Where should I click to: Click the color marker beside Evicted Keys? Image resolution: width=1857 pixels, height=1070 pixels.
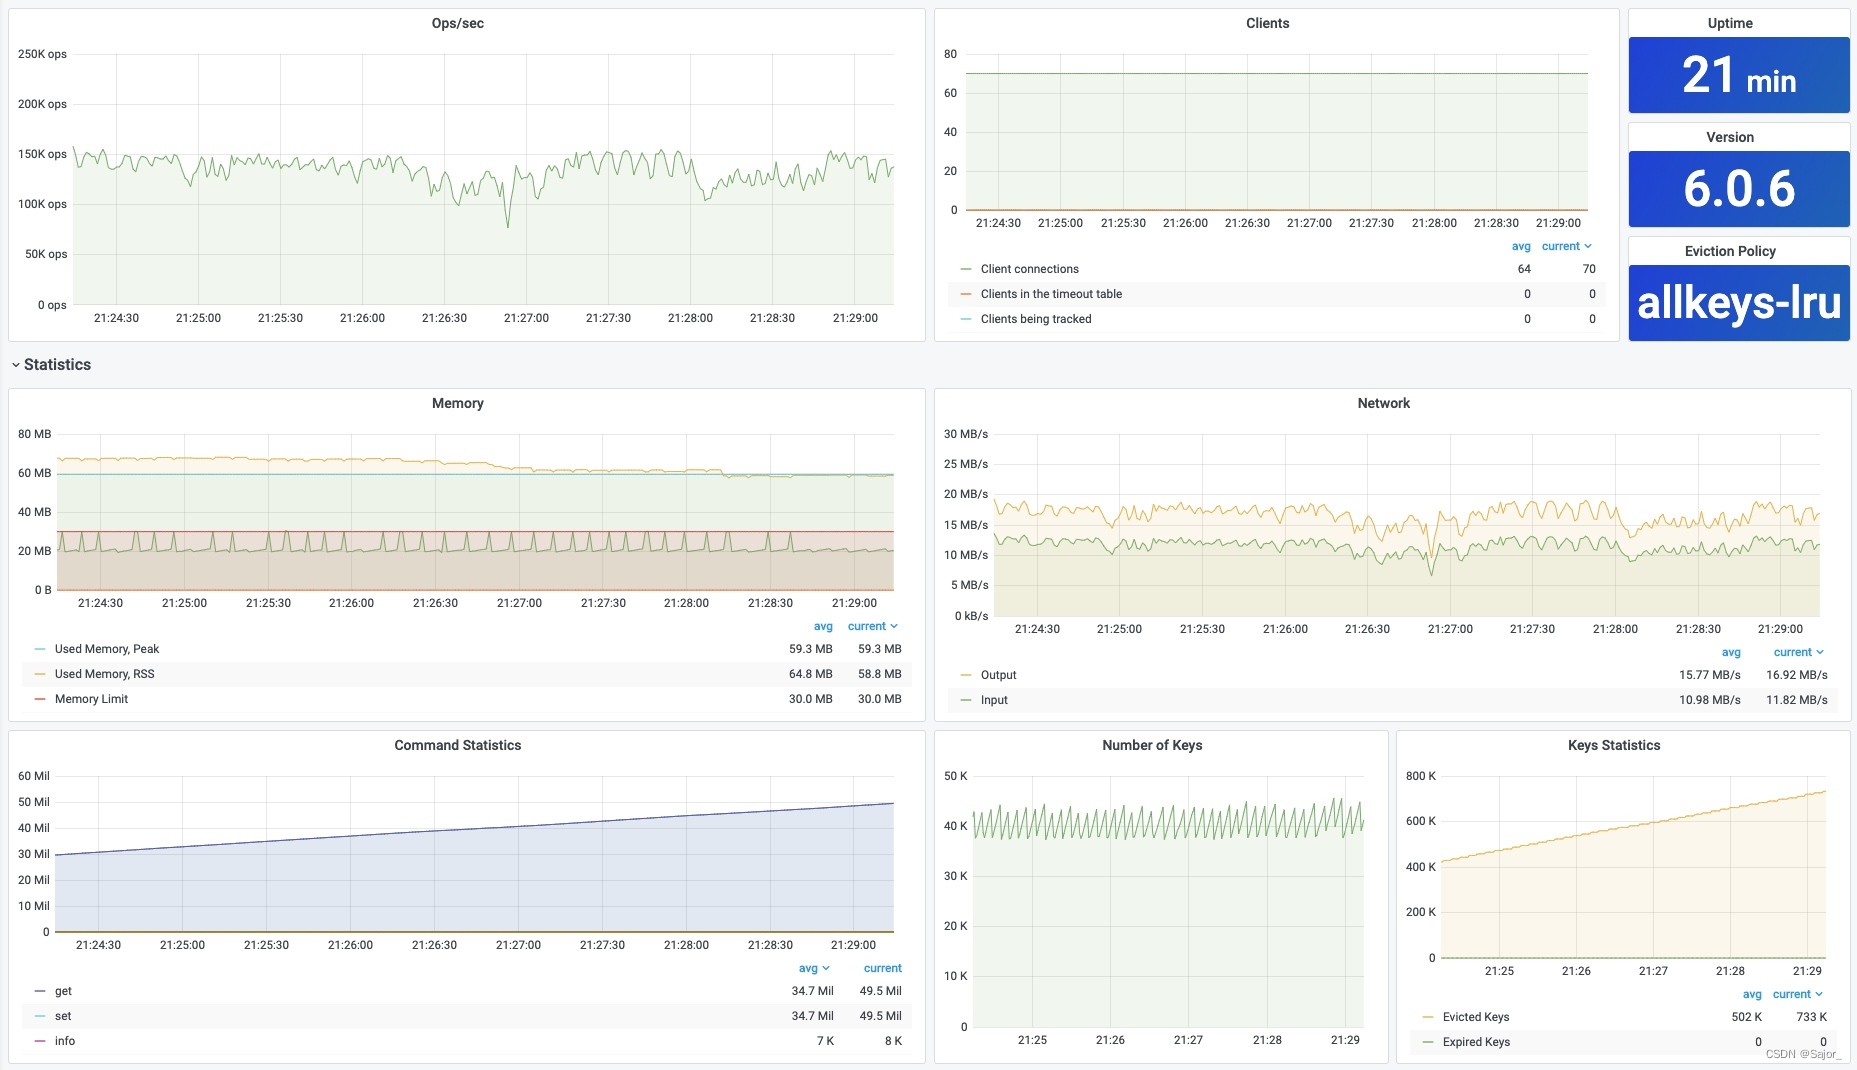pos(1427,1017)
